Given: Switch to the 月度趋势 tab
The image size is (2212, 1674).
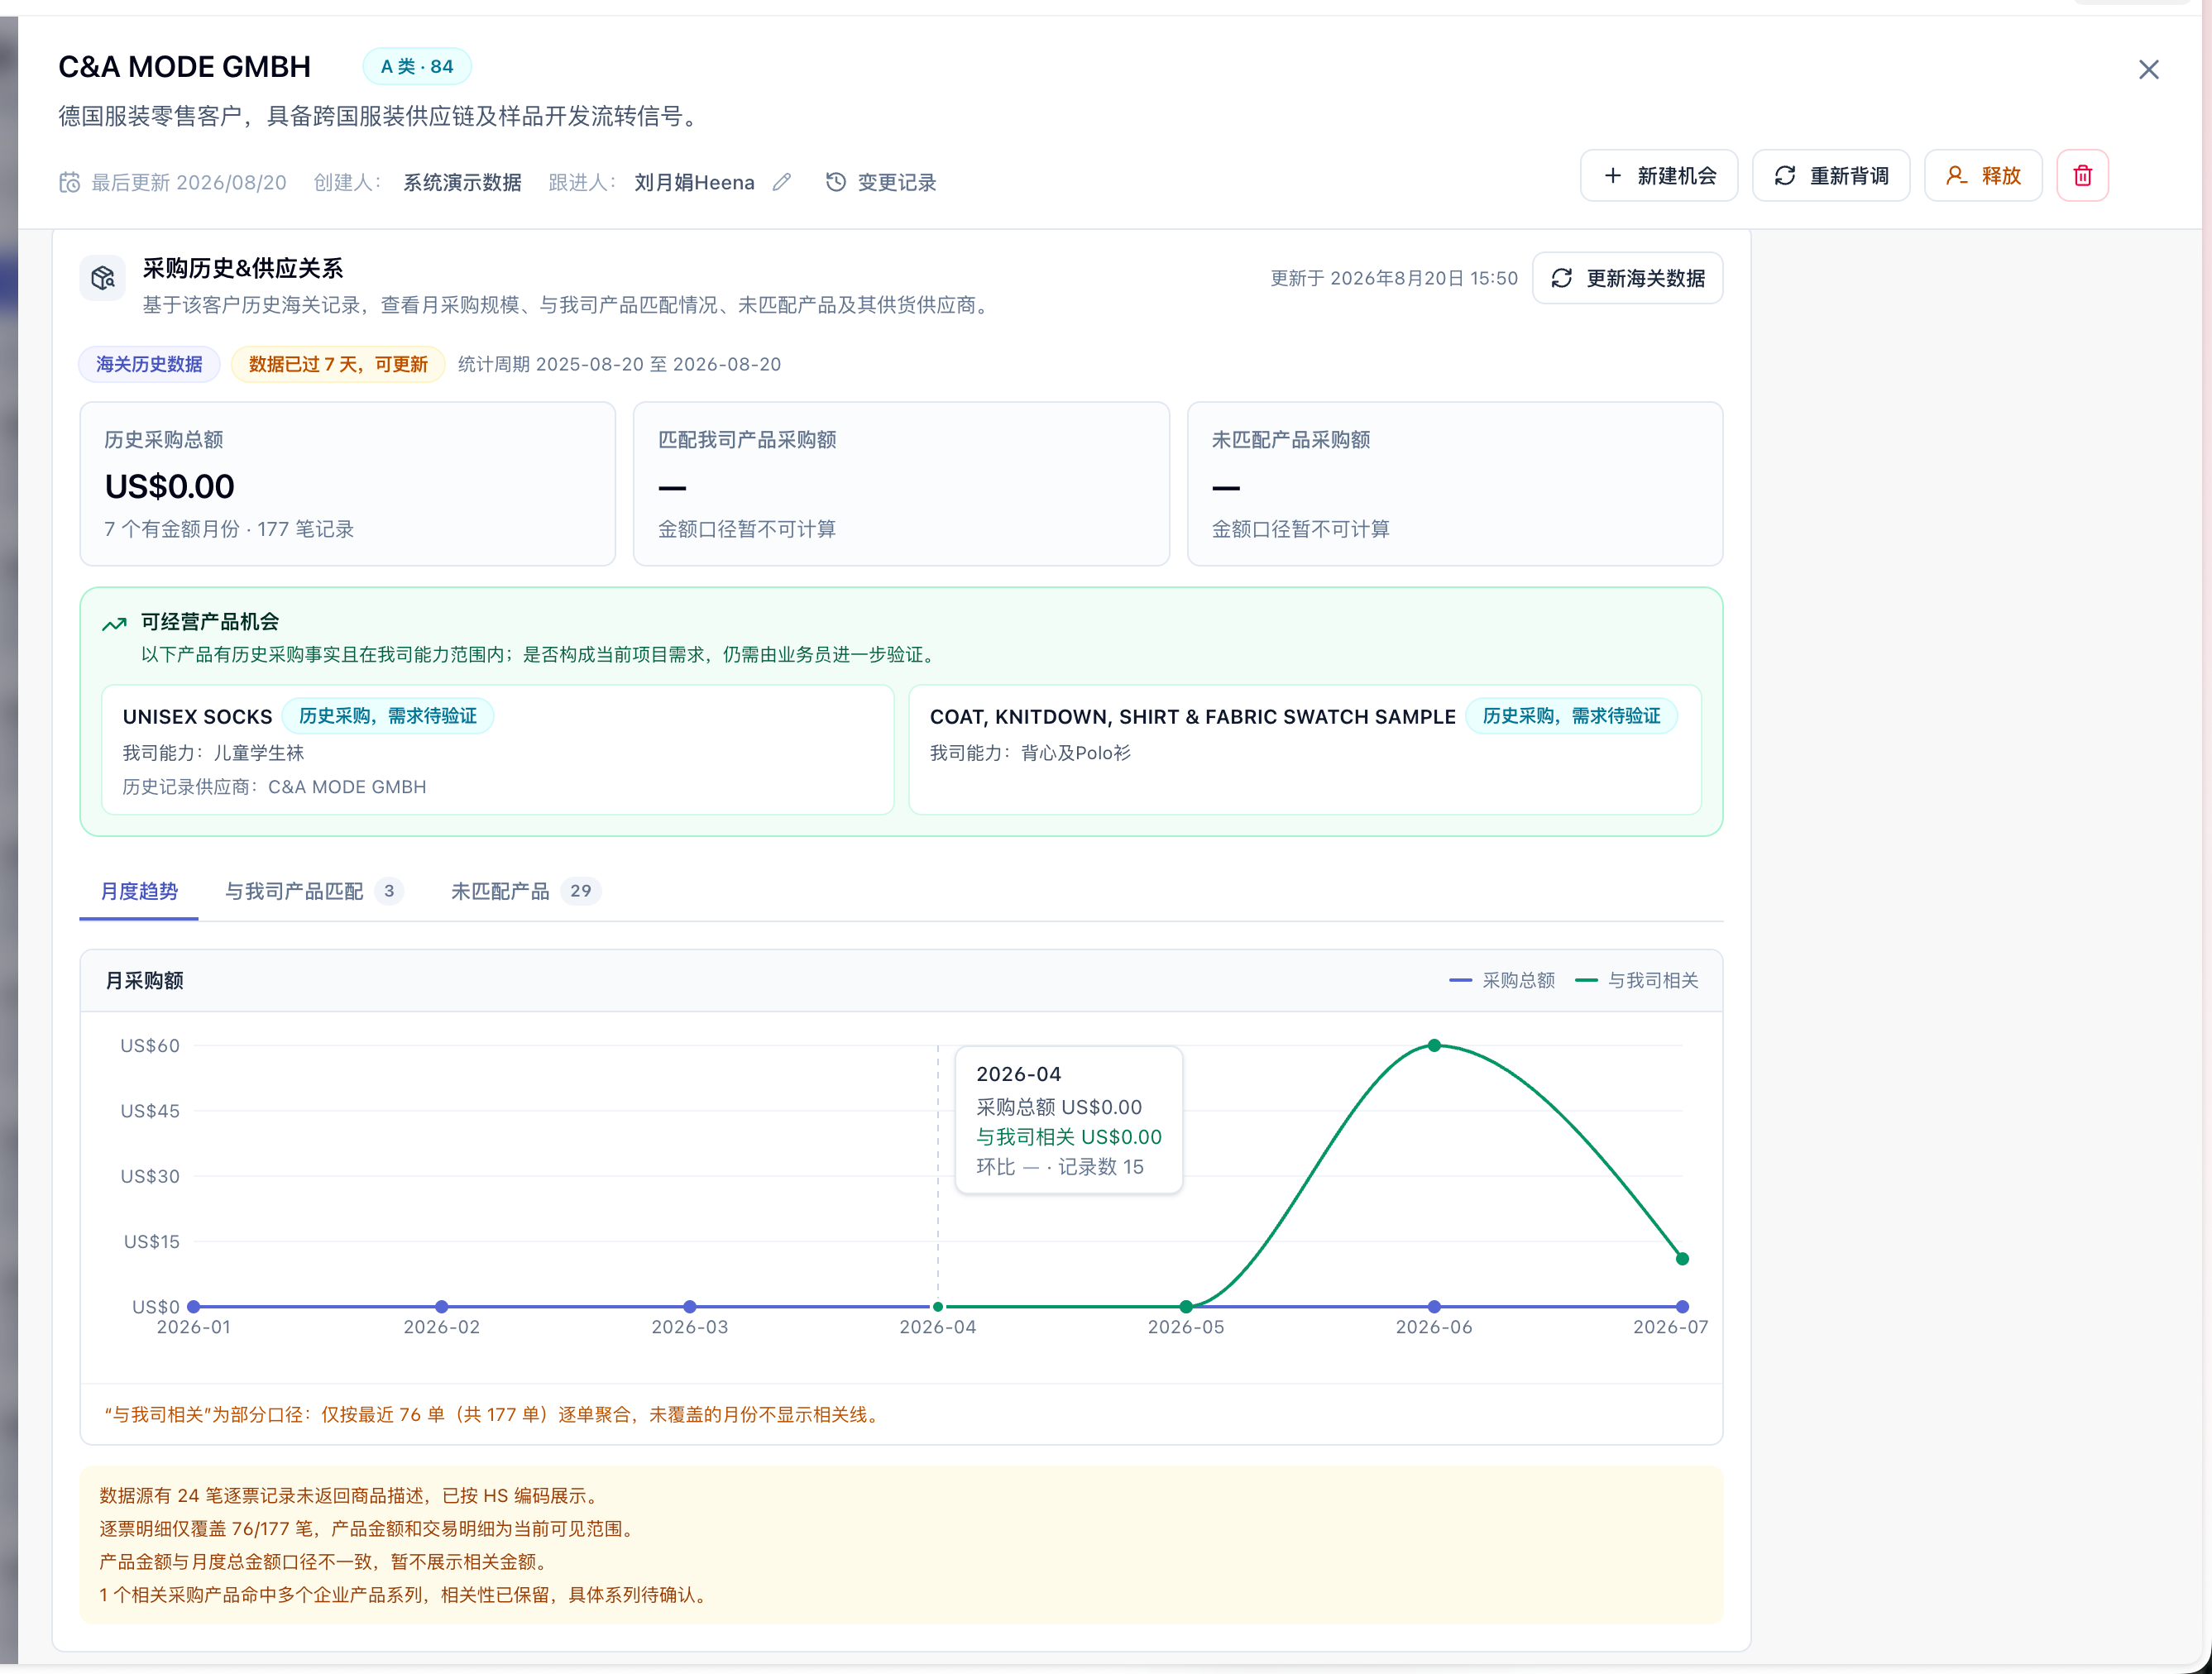Looking at the screenshot, I should click(x=139, y=891).
